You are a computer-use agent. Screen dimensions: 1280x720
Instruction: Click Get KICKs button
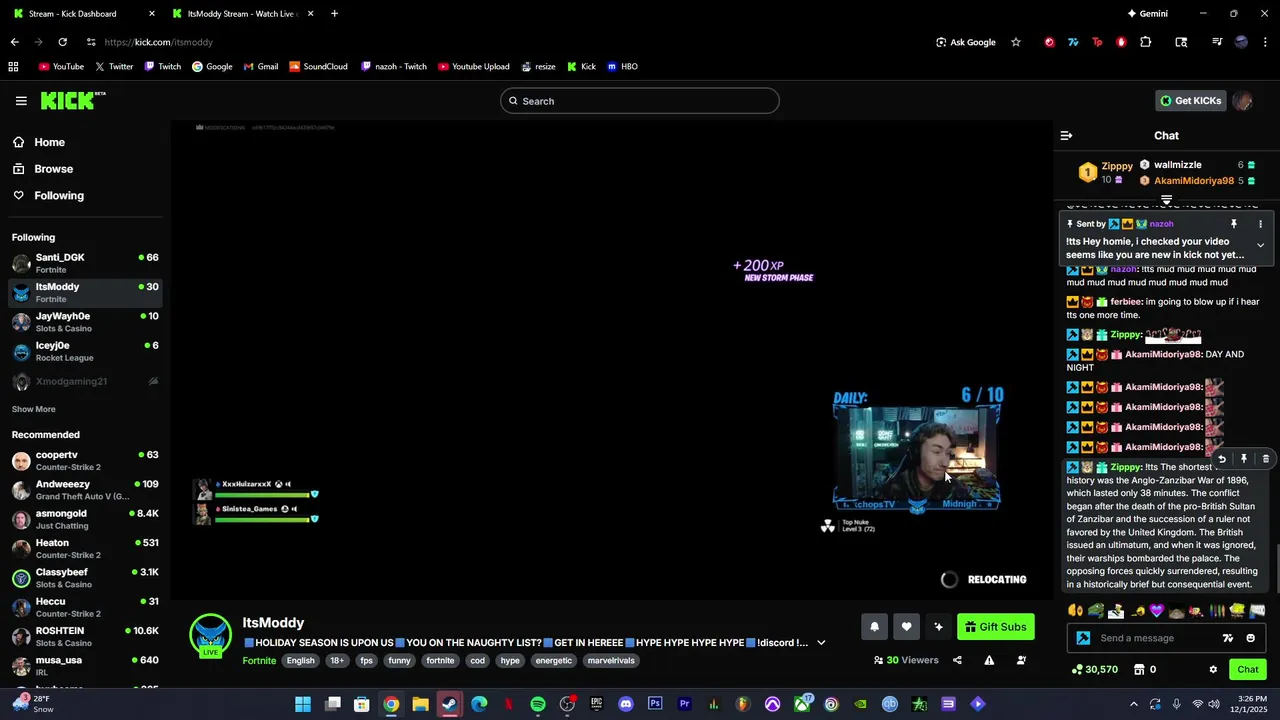[1191, 101]
